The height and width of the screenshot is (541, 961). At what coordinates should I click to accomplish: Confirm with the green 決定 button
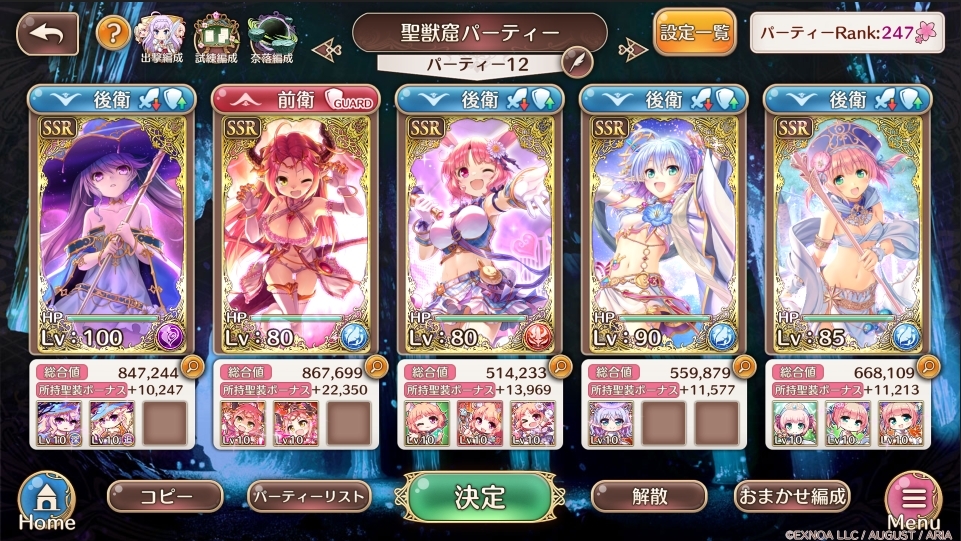(480, 497)
